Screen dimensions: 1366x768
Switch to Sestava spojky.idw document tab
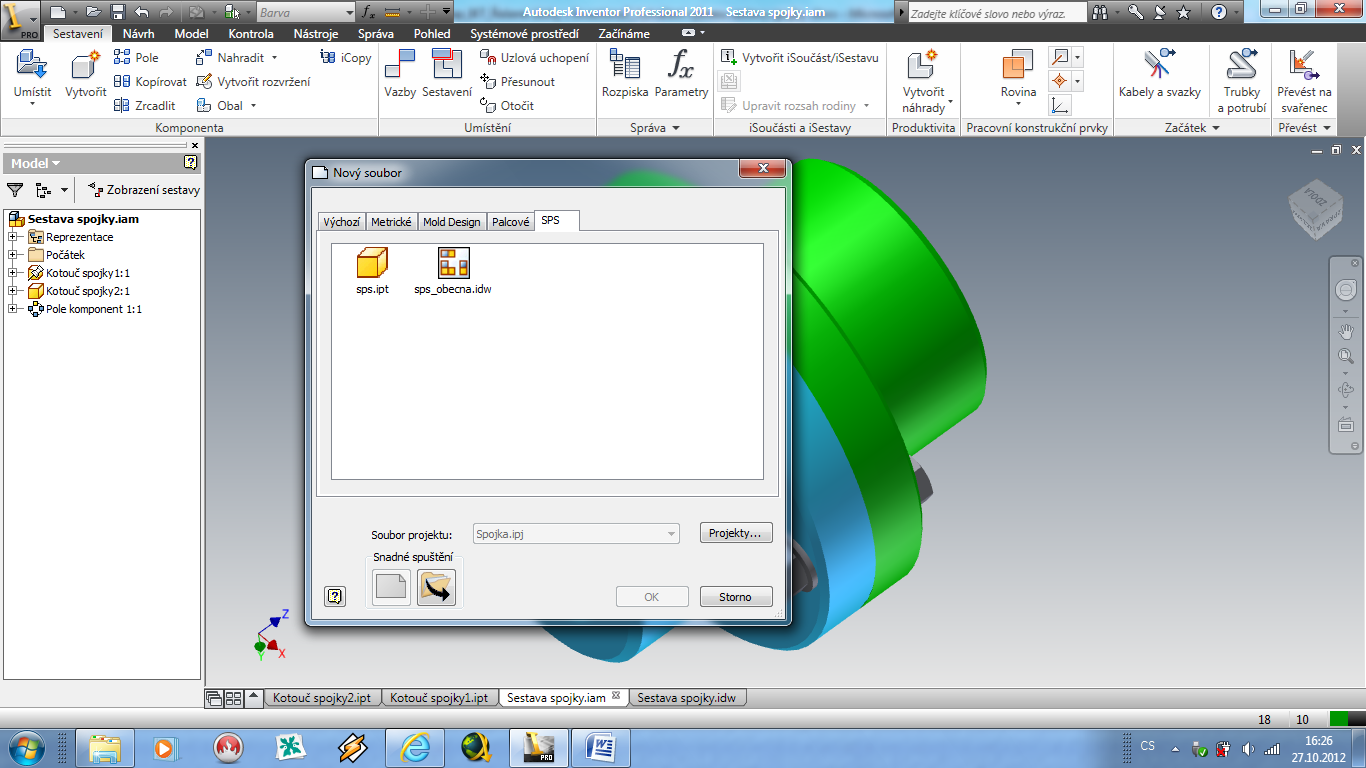tap(687, 698)
